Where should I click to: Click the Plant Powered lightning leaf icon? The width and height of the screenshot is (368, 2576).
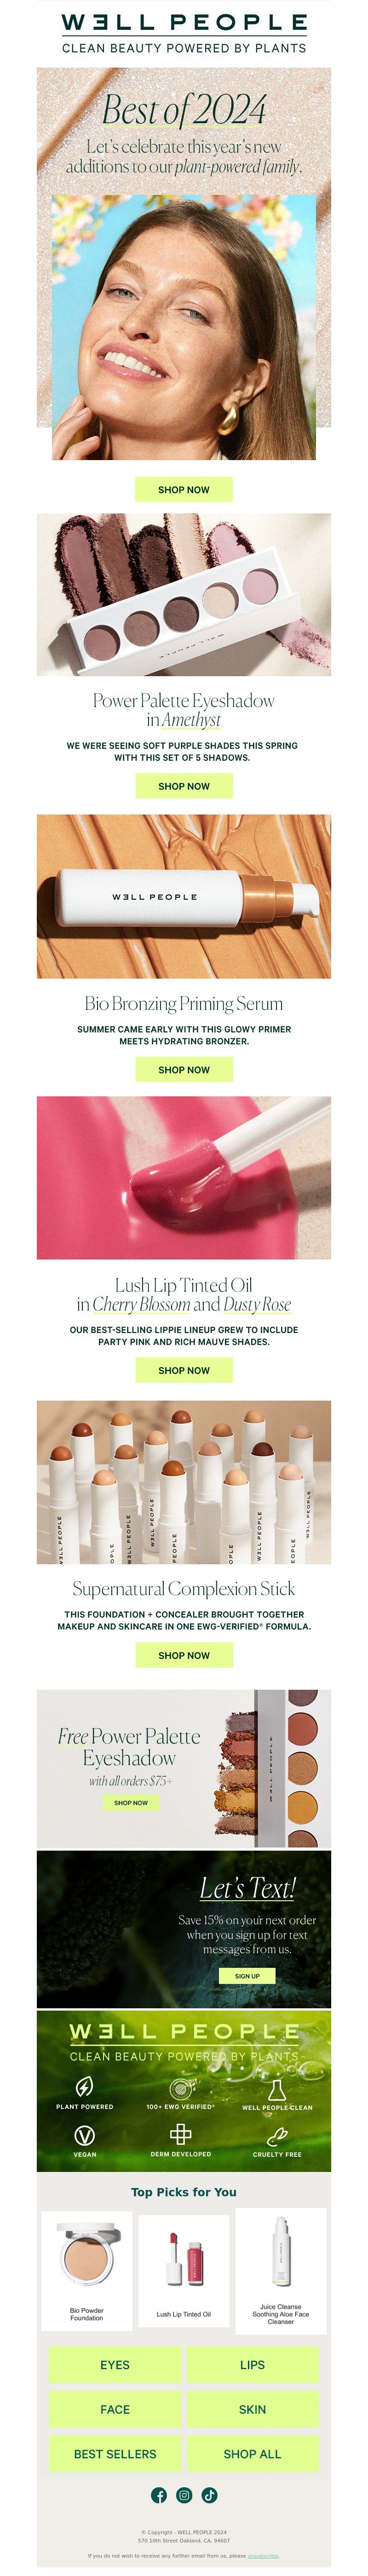tap(85, 2086)
